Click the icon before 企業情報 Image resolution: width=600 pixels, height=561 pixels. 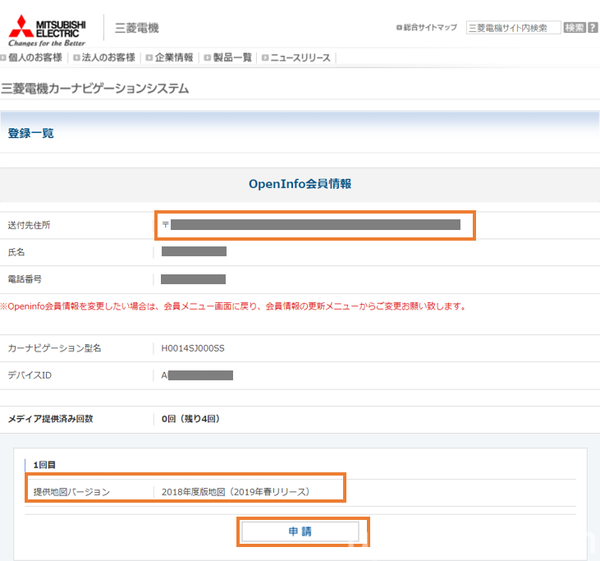[149, 58]
